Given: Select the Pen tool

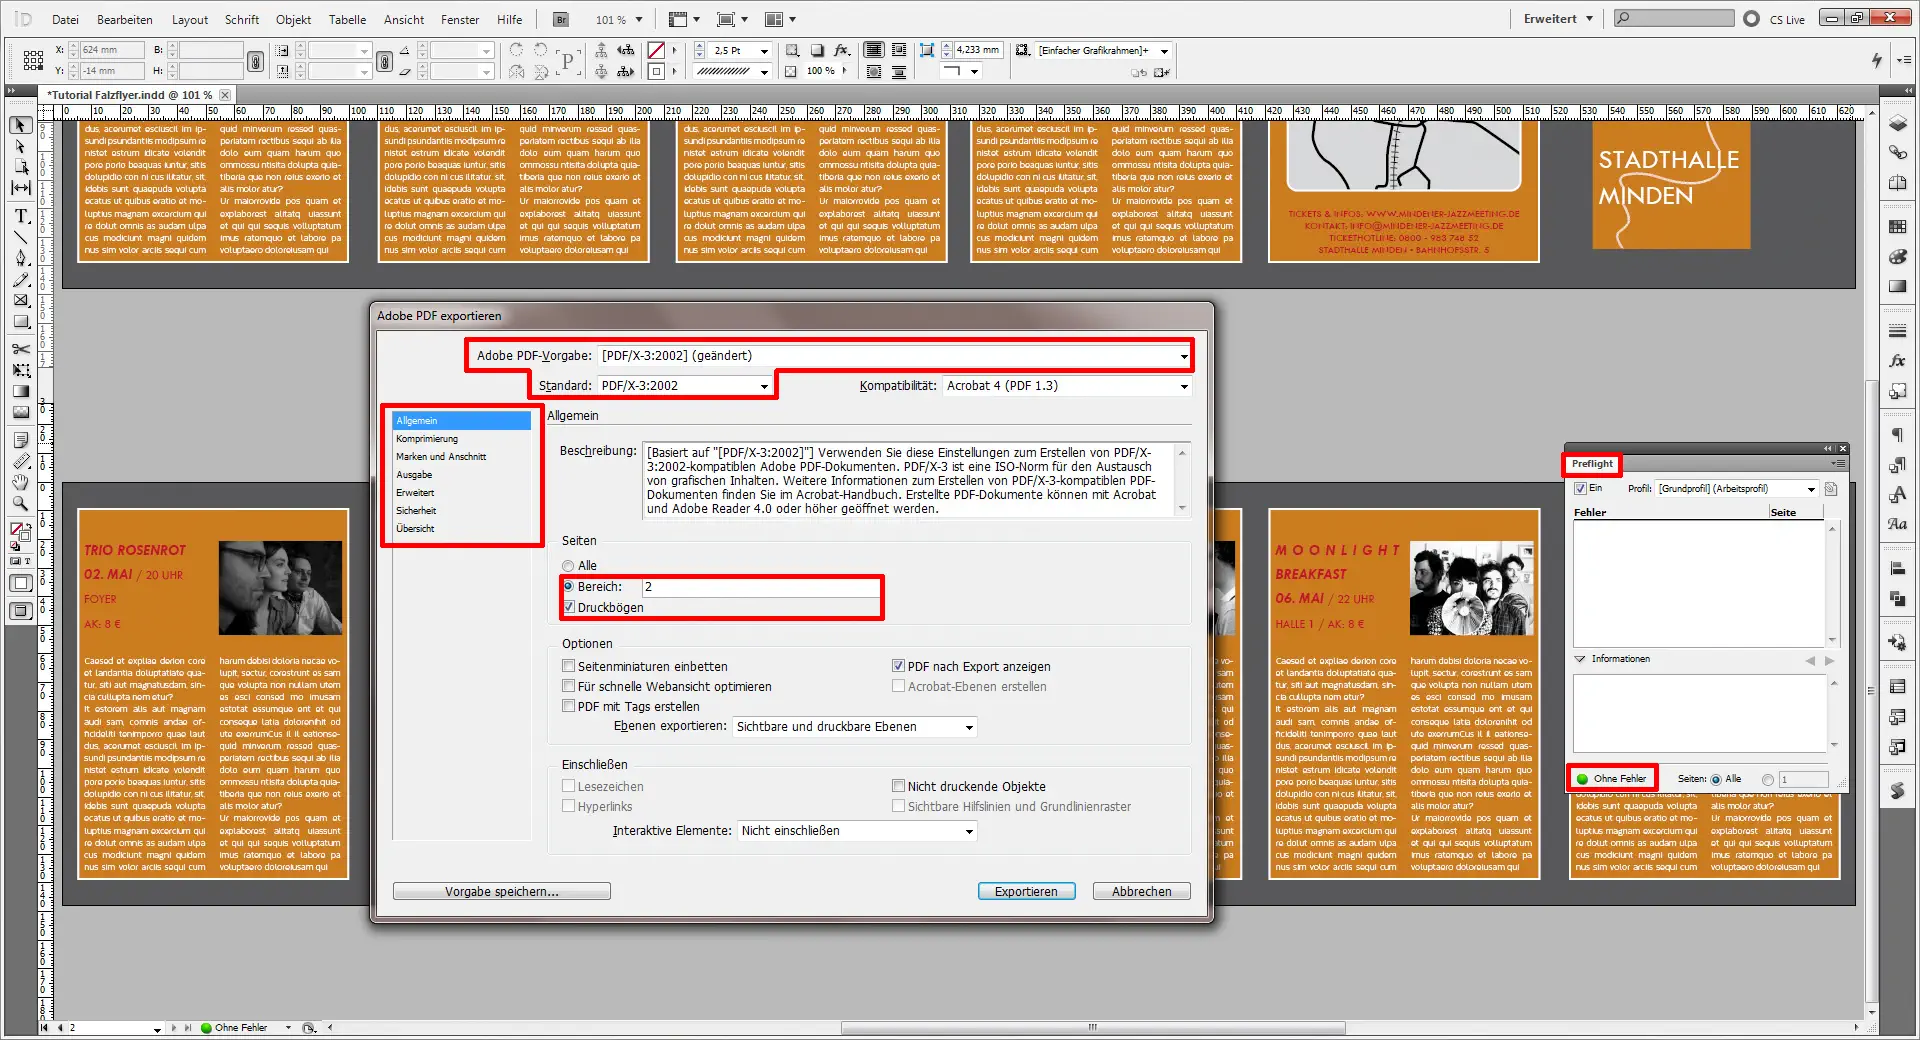Looking at the screenshot, I should (20, 257).
